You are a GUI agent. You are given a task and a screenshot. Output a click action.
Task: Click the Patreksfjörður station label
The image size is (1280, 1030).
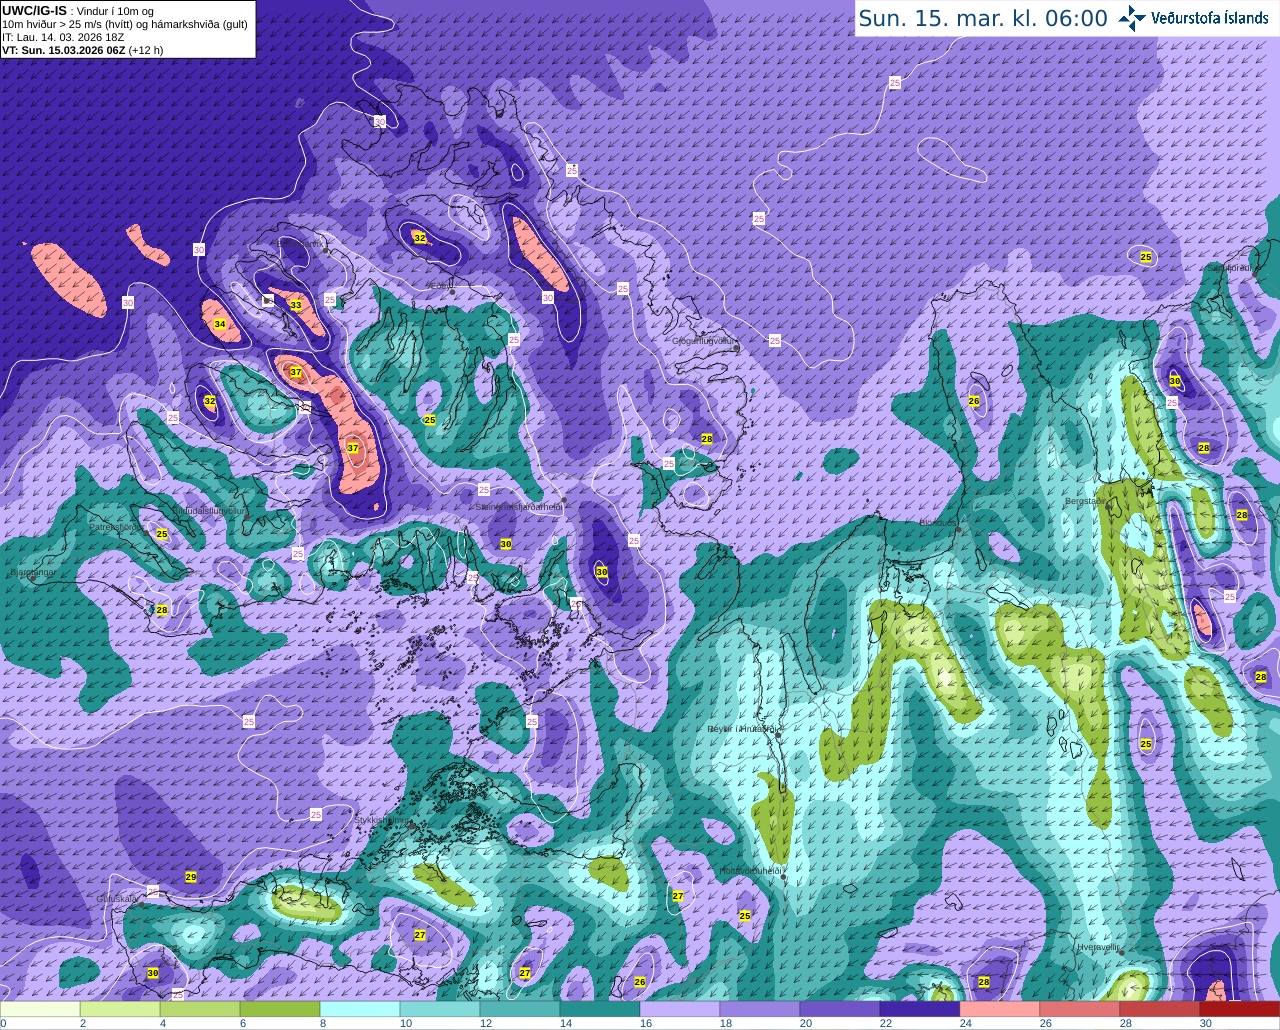[117, 527]
